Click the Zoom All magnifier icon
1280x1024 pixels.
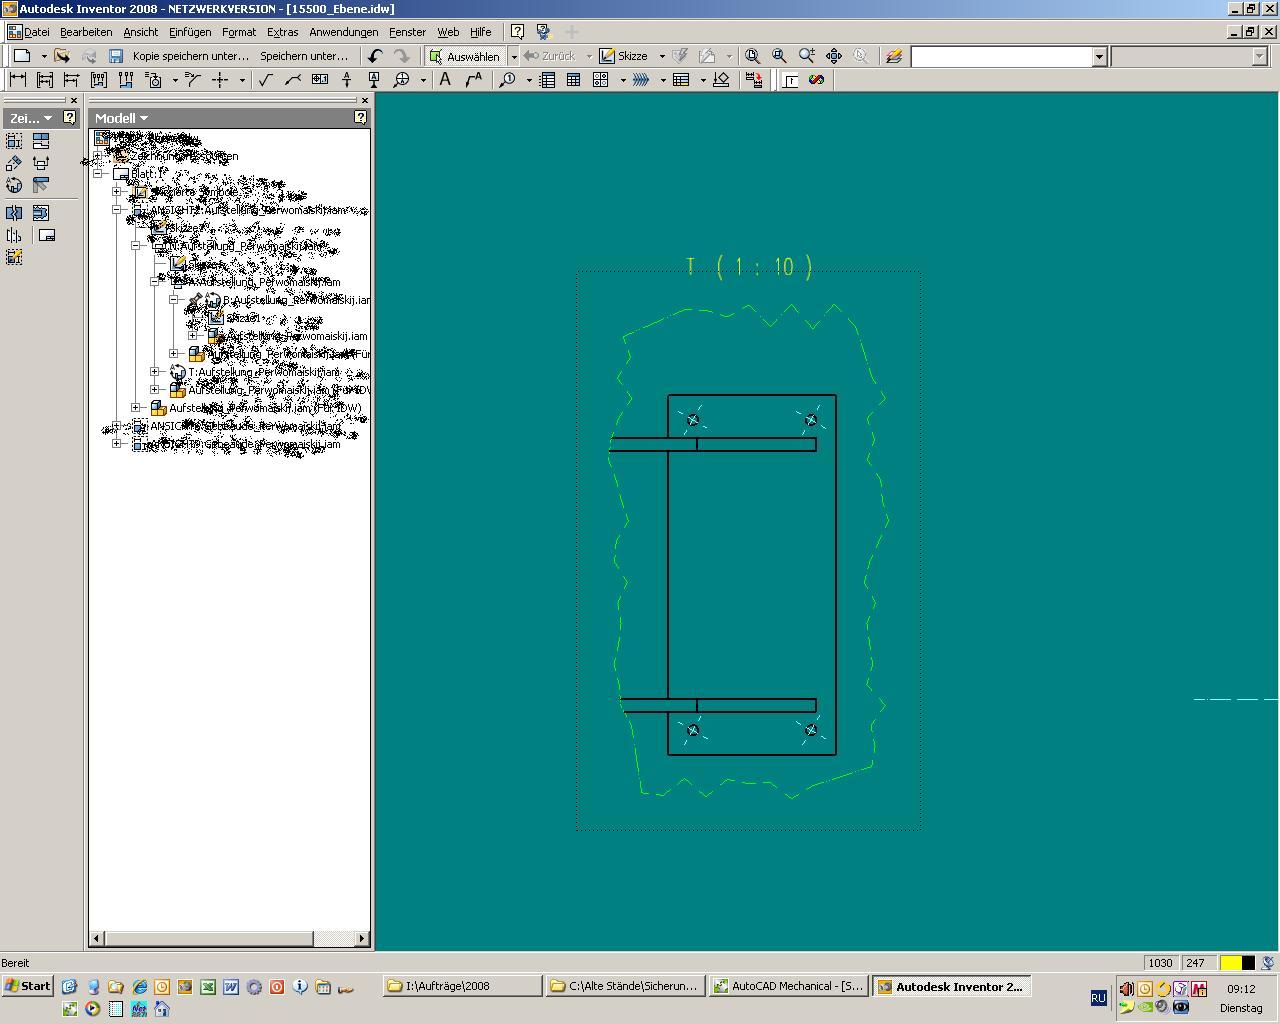click(752, 56)
